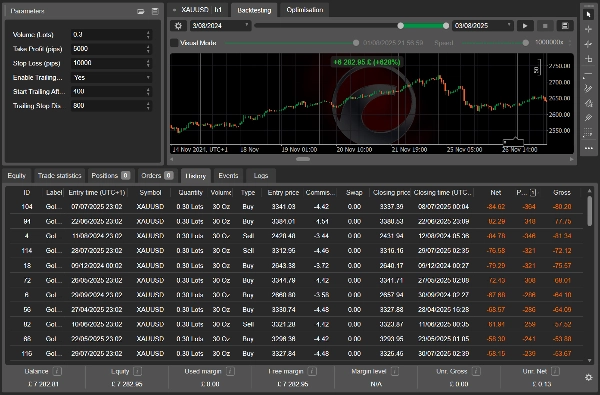
Task: Open the Orders tab
Action: [157, 176]
